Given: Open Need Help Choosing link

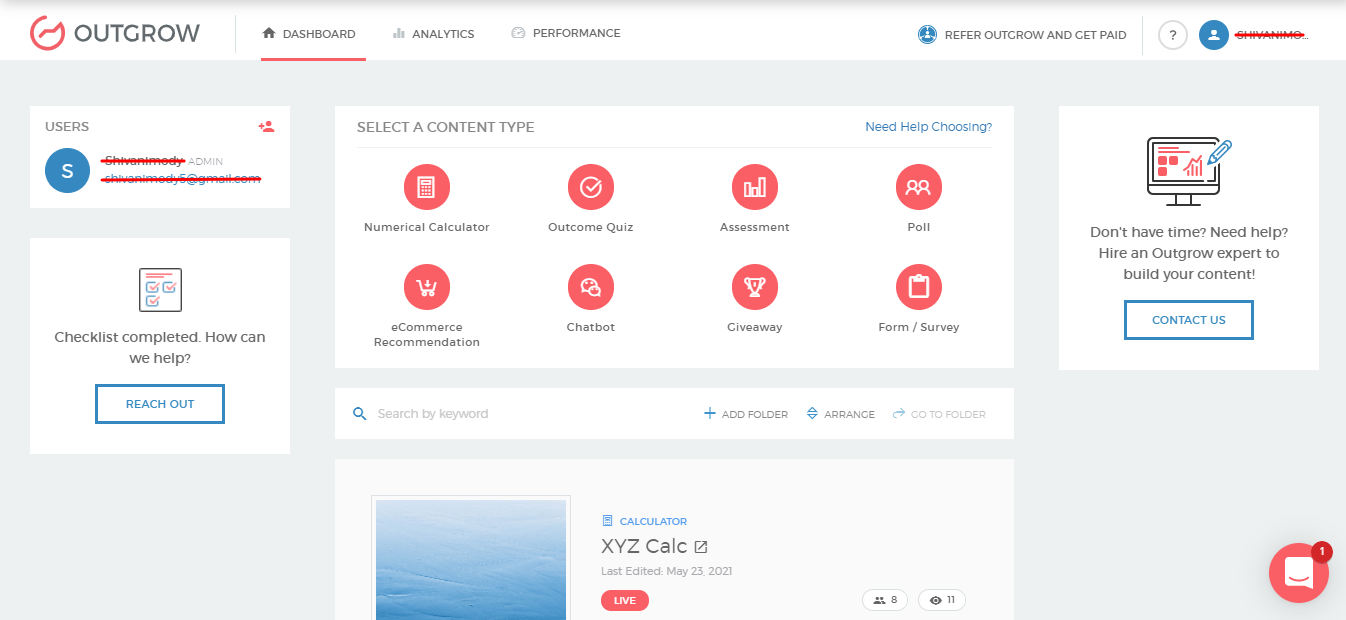Looking at the screenshot, I should point(928,127).
